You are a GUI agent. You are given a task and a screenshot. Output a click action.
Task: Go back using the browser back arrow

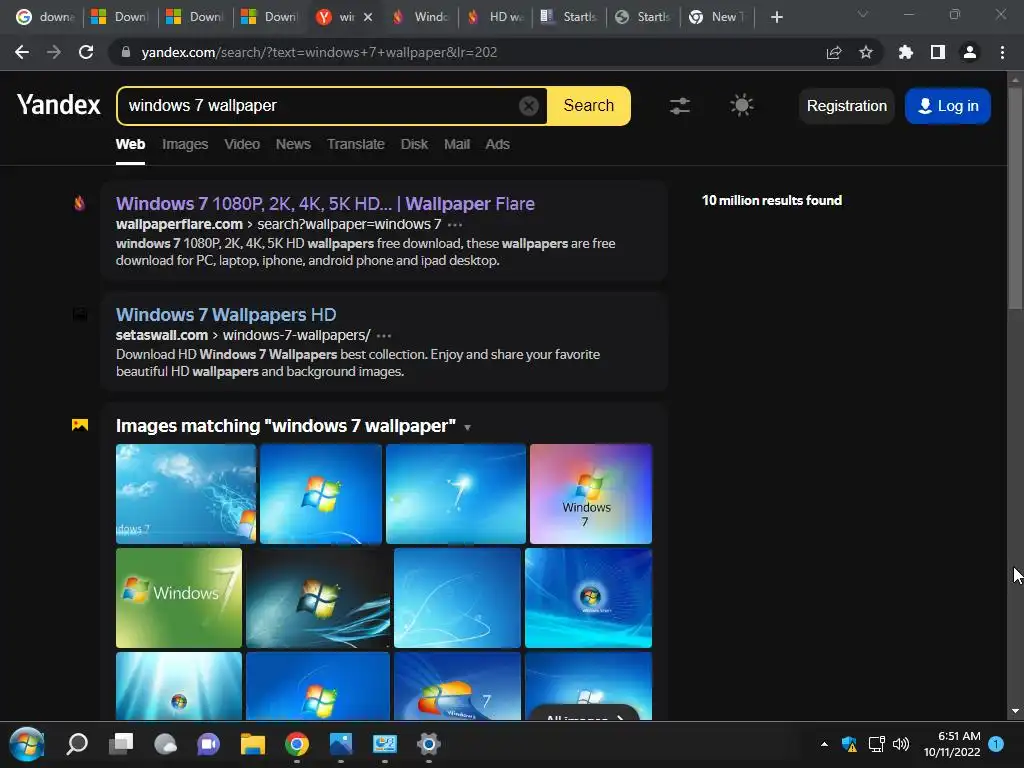point(22,52)
